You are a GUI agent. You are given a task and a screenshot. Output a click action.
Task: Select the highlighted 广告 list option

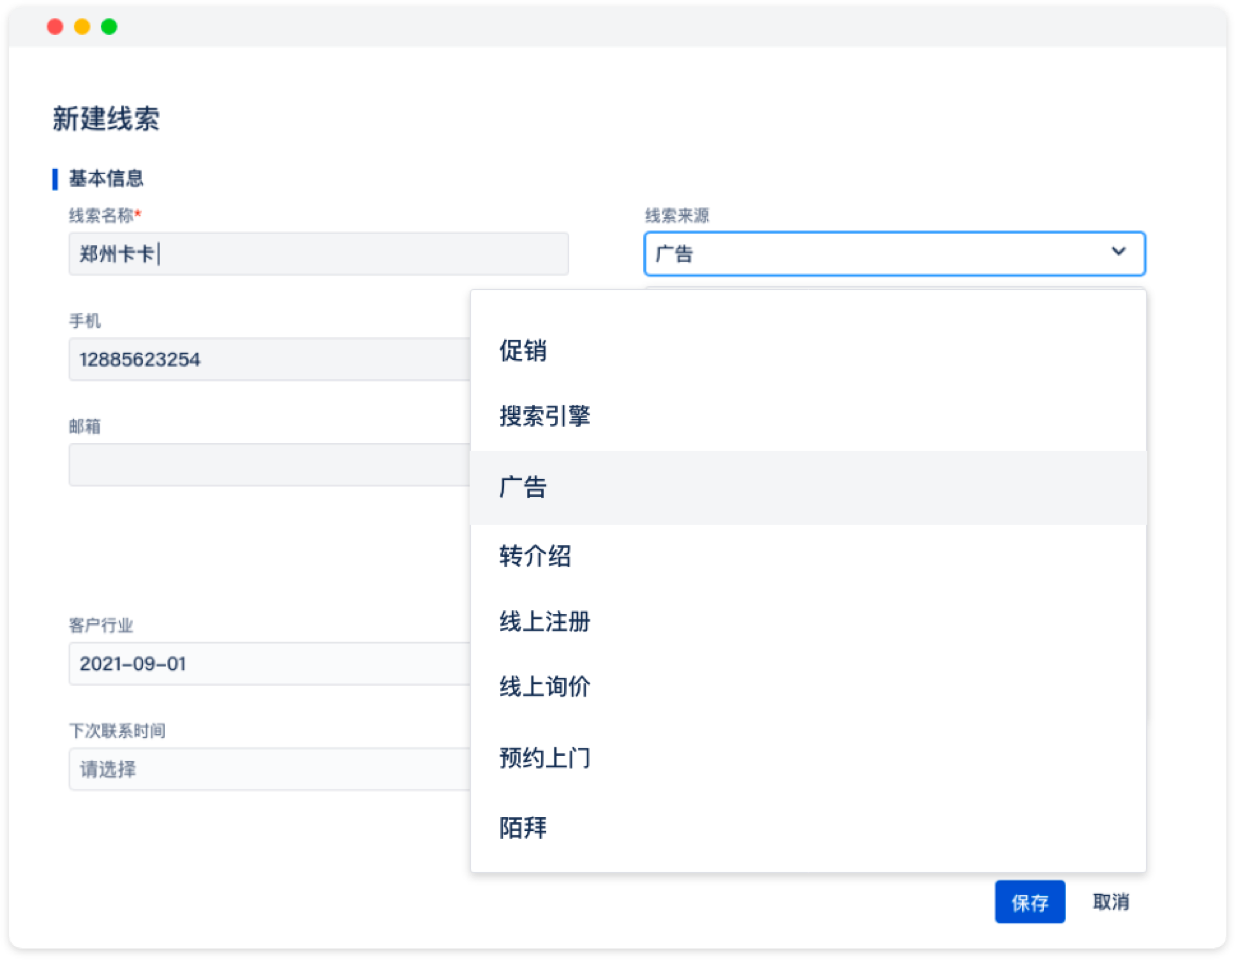[523, 488]
